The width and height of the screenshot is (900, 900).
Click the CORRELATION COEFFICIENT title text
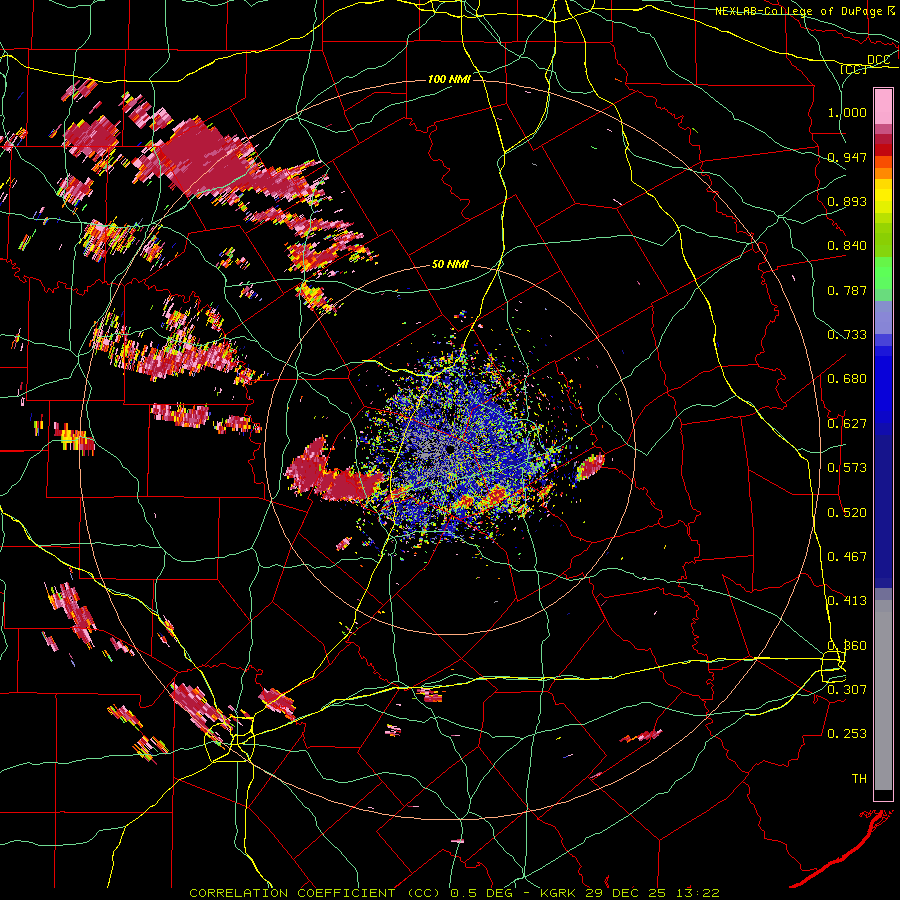pyautogui.click(x=292, y=893)
